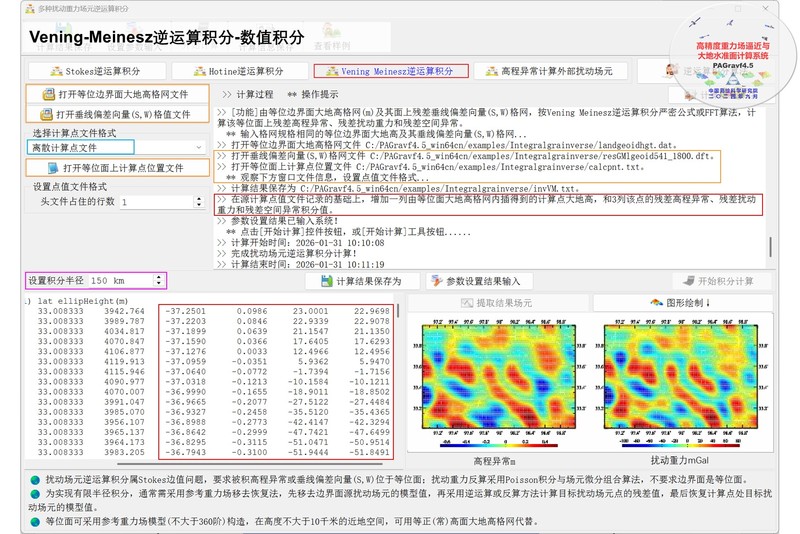Screen dimensions: 800x534
Task: Decrease 头文件占住的行数 with down arrow
Action: point(199,205)
